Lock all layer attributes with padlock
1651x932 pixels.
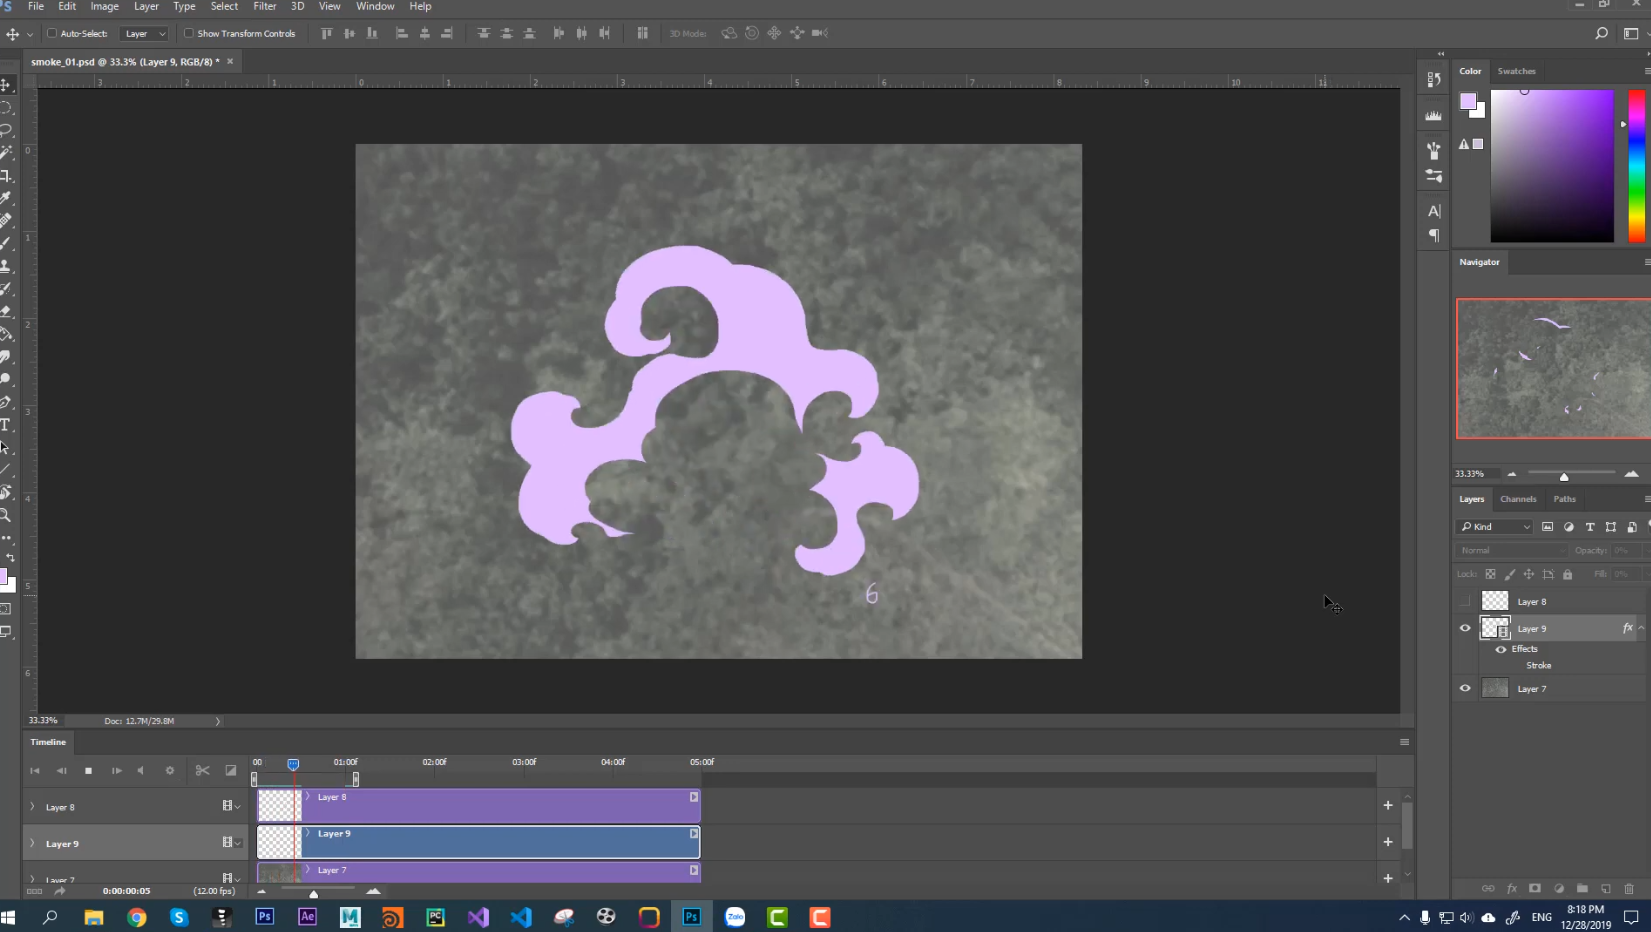coord(1568,574)
